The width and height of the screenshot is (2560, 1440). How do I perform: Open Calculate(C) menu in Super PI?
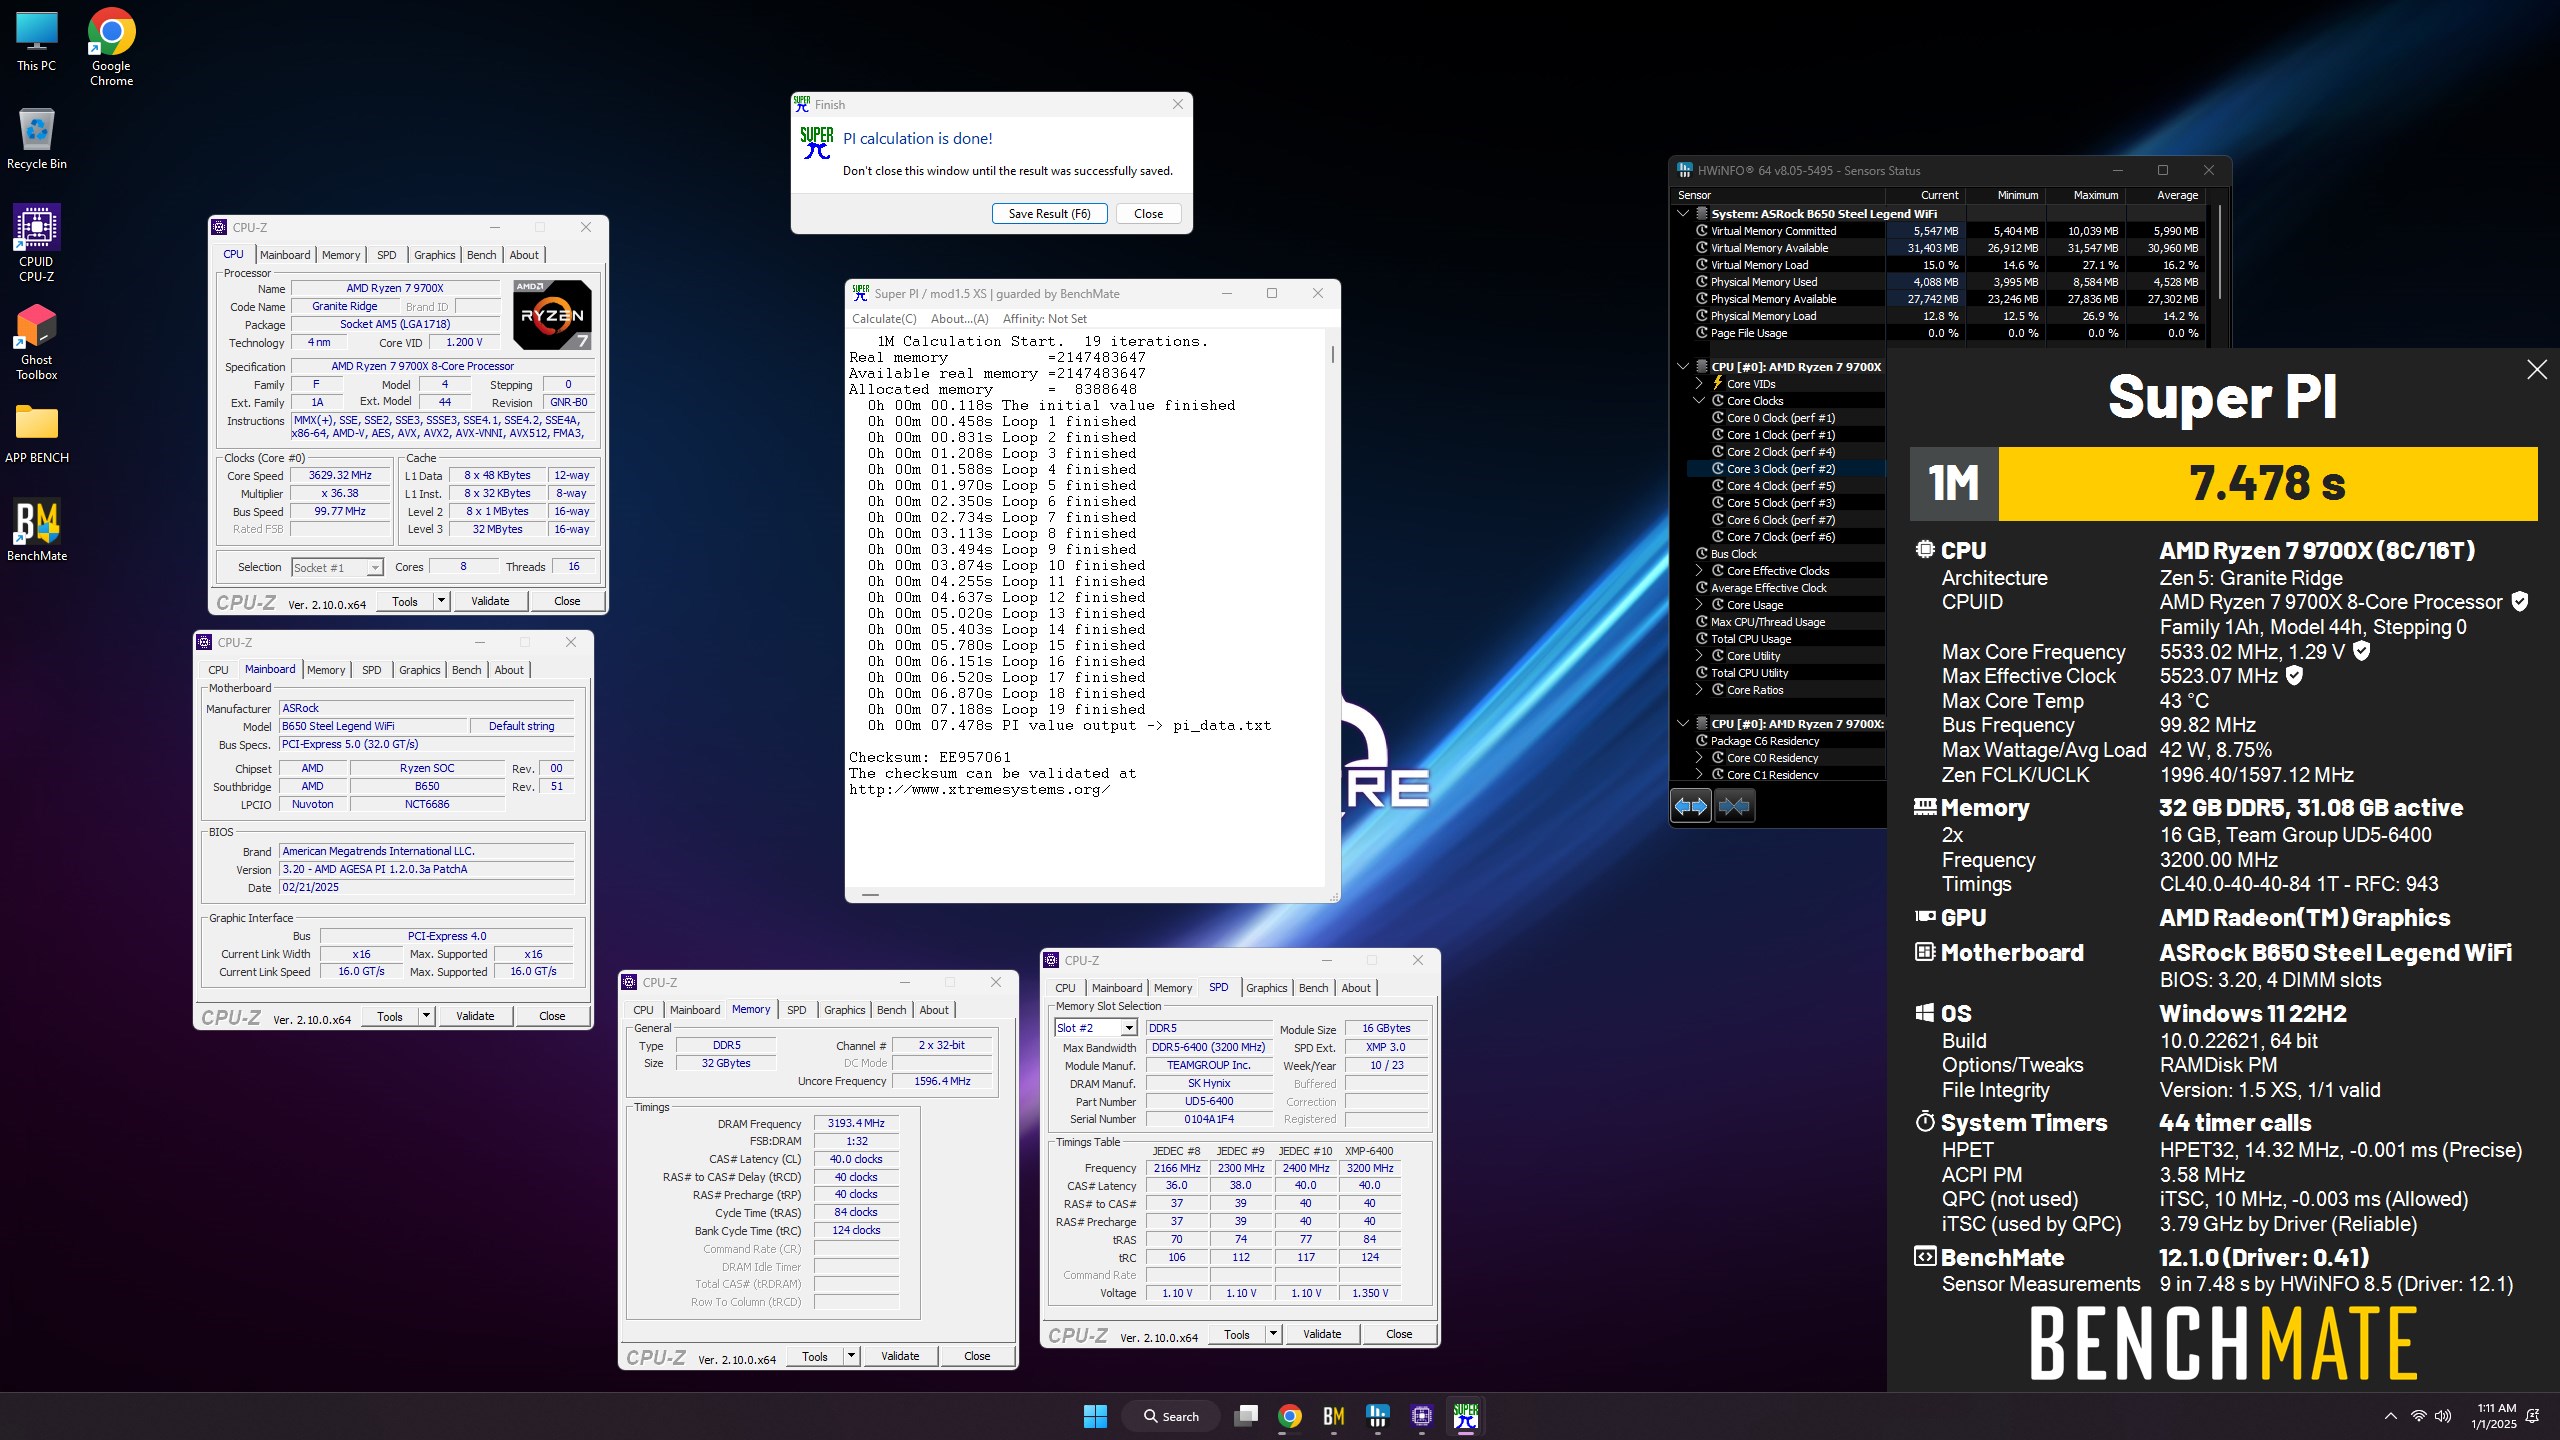click(883, 319)
